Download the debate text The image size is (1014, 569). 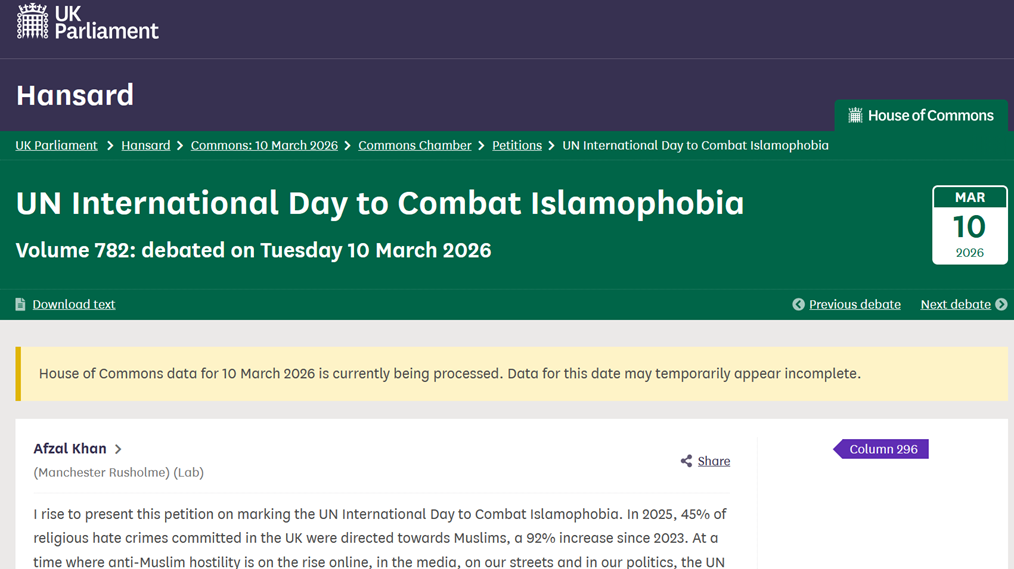point(74,304)
